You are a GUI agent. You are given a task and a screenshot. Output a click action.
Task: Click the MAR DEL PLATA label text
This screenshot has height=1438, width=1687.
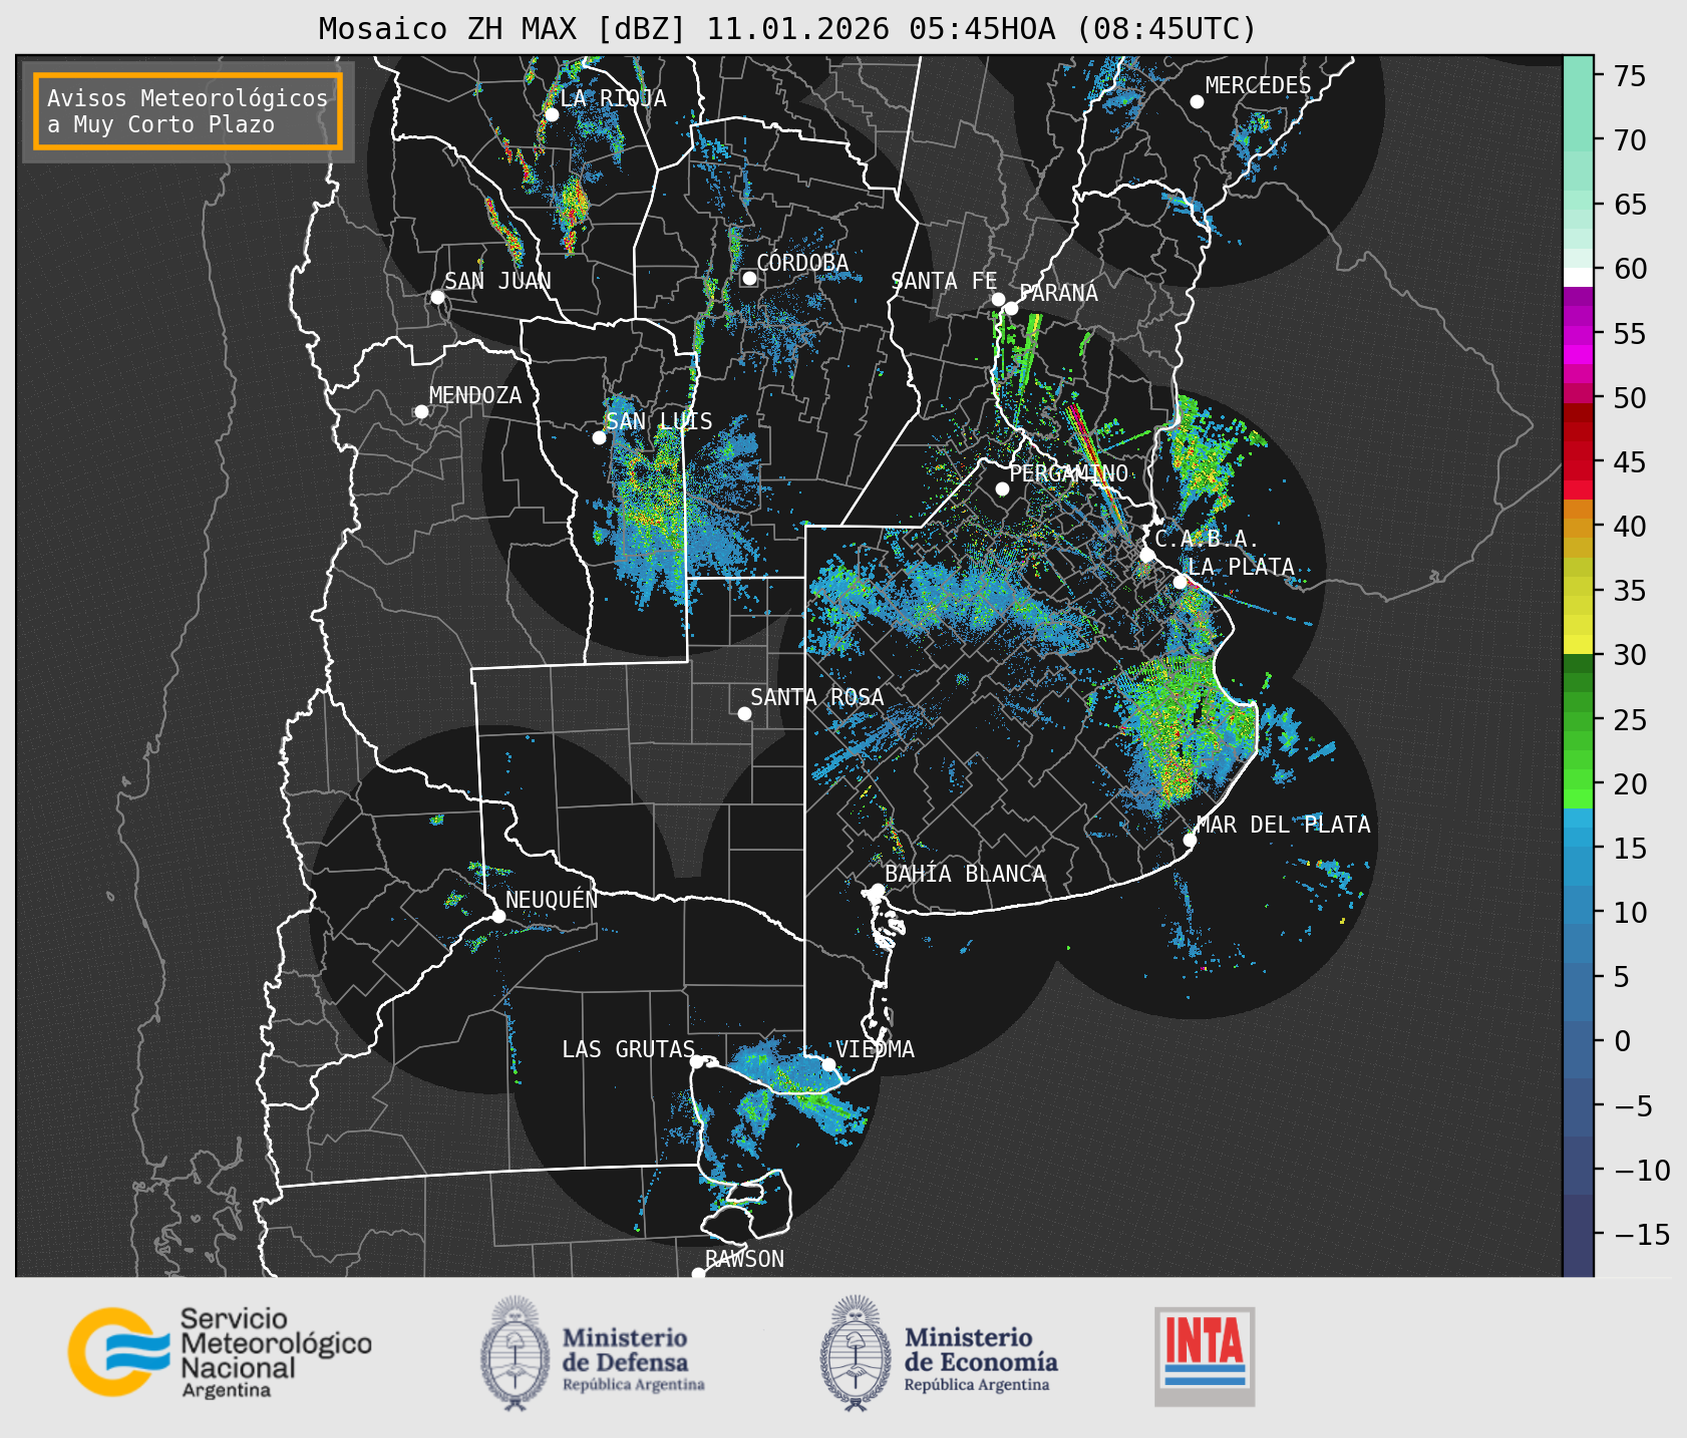point(1283,825)
